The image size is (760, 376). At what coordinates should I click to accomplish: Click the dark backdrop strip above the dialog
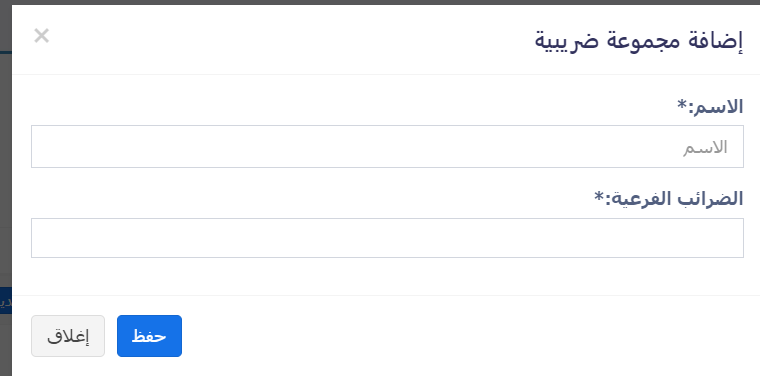click(x=380, y=2)
